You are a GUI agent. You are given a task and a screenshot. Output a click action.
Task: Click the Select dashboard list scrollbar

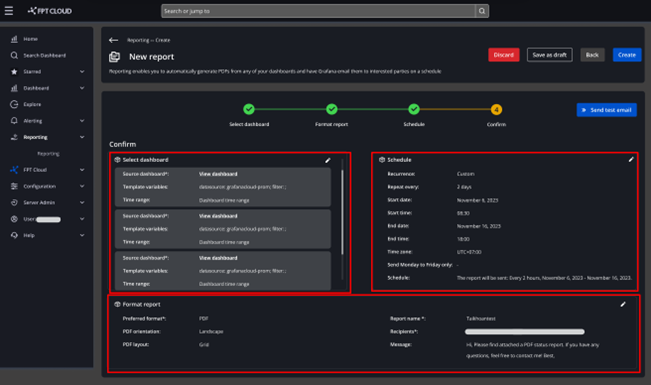click(342, 212)
